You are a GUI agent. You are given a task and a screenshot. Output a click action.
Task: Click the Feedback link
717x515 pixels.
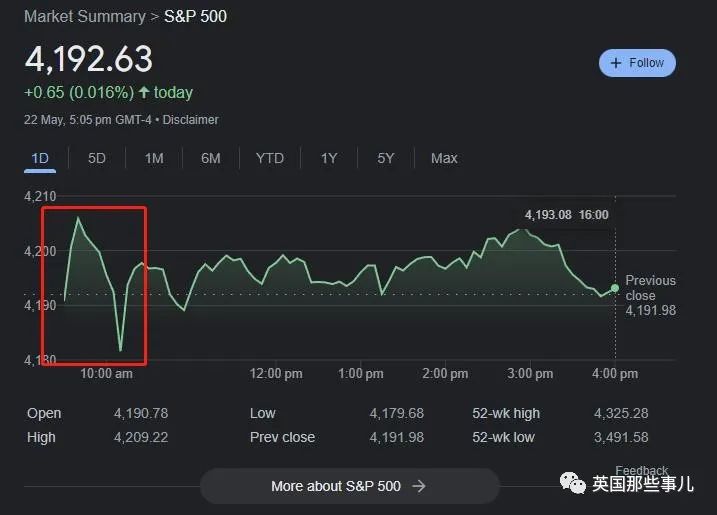[641, 470]
